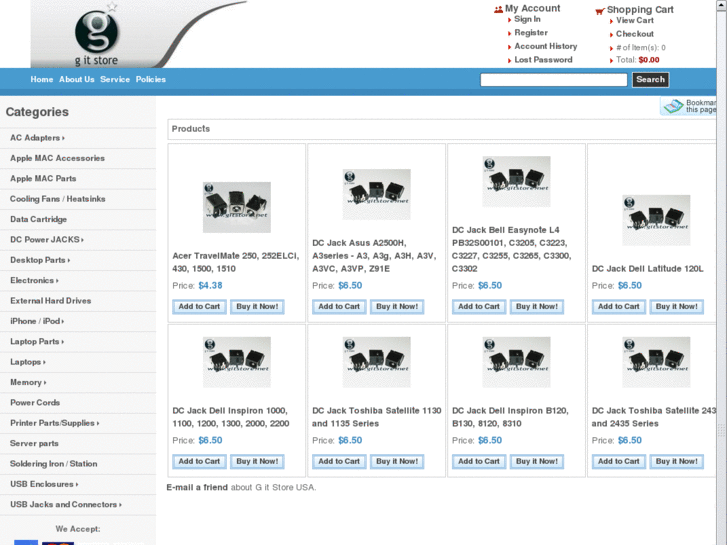Open DC Jack Dell Latitude 120L thumbnail
The image size is (727, 545).
pyautogui.click(x=656, y=220)
